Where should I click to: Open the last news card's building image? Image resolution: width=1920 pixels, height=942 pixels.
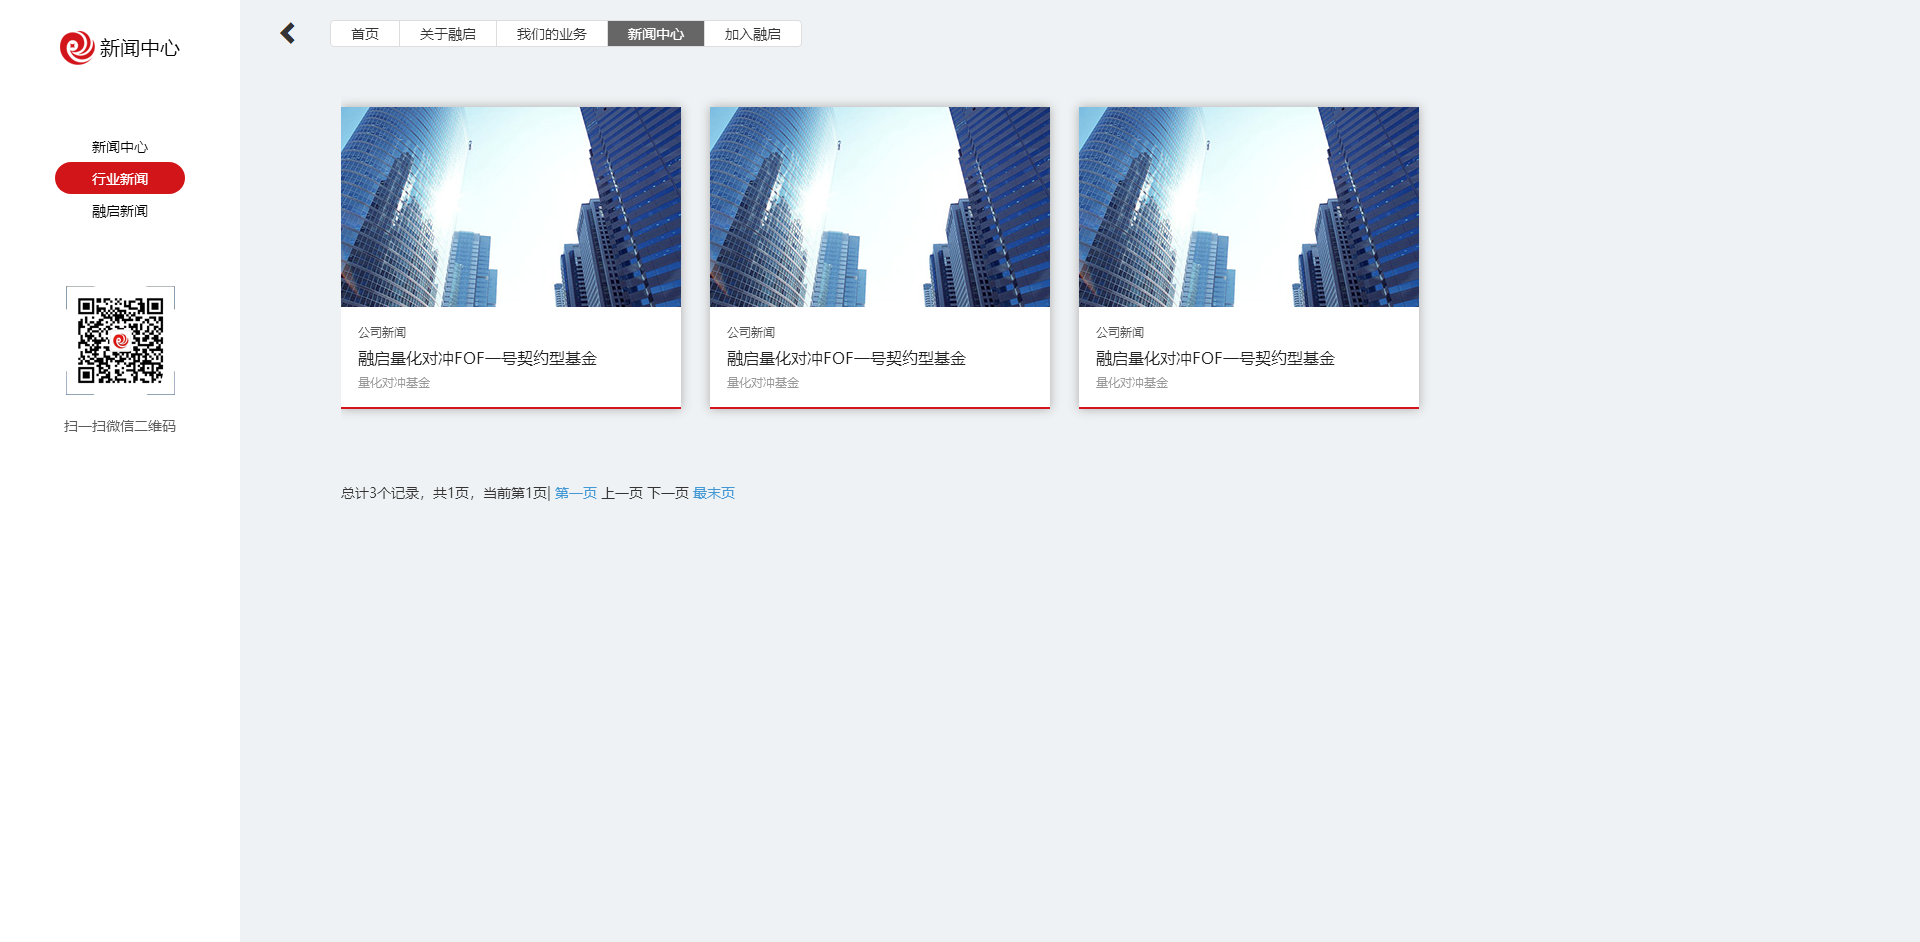click(x=1248, y=207)
